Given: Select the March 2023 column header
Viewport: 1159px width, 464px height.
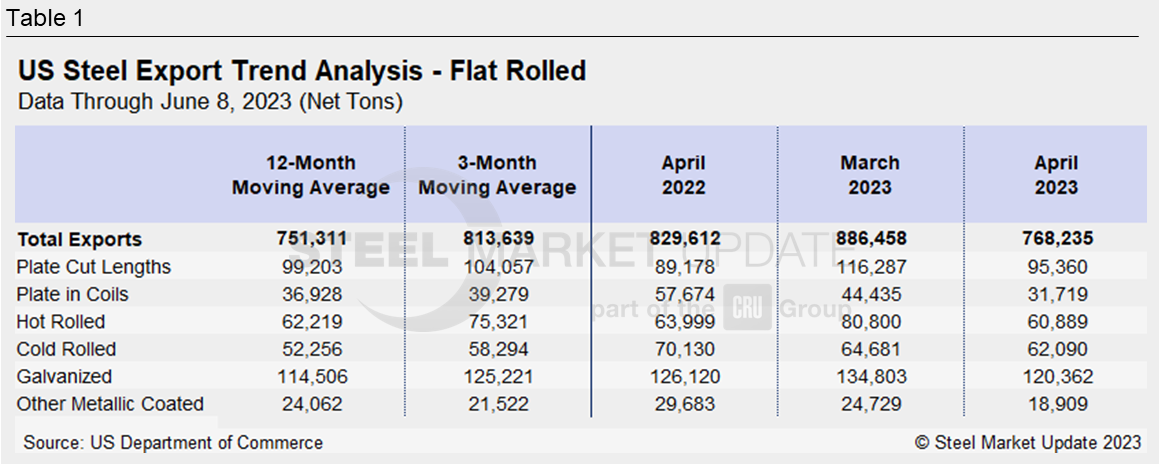Looking at the screenshot, I should coord(870,175).
